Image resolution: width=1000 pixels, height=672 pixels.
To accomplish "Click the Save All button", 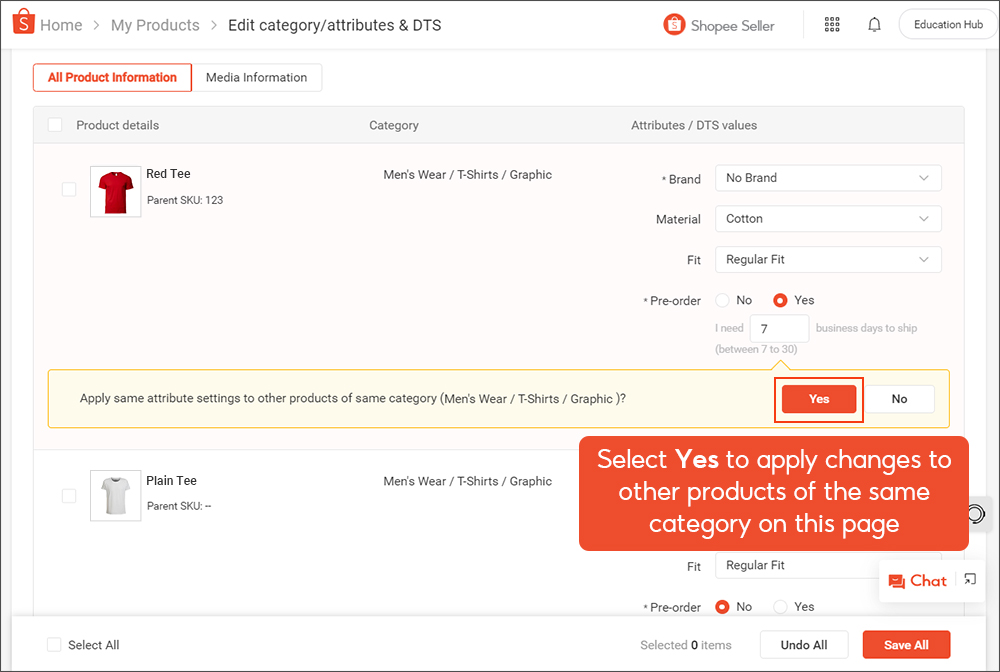I will point(906,645).
